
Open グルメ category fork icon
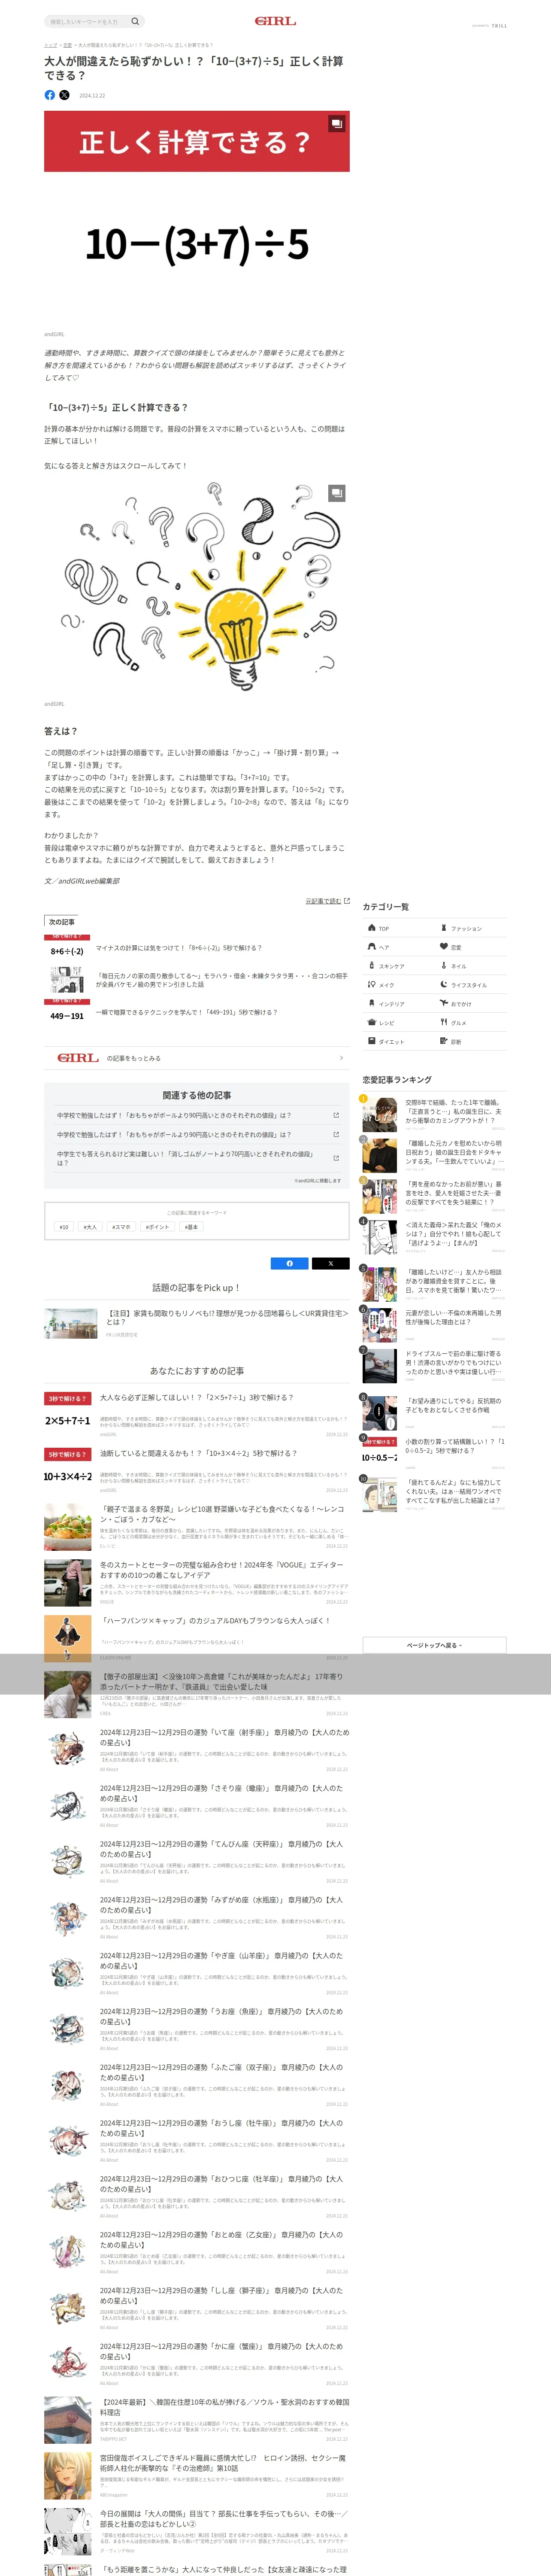click(x=444, y=1022)
